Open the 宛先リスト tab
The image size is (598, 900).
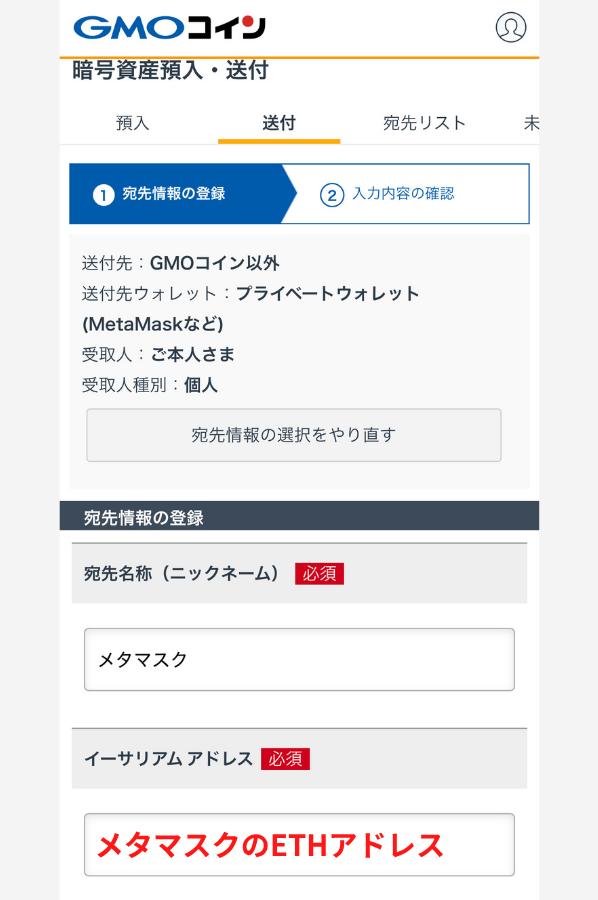pos(422,122)
